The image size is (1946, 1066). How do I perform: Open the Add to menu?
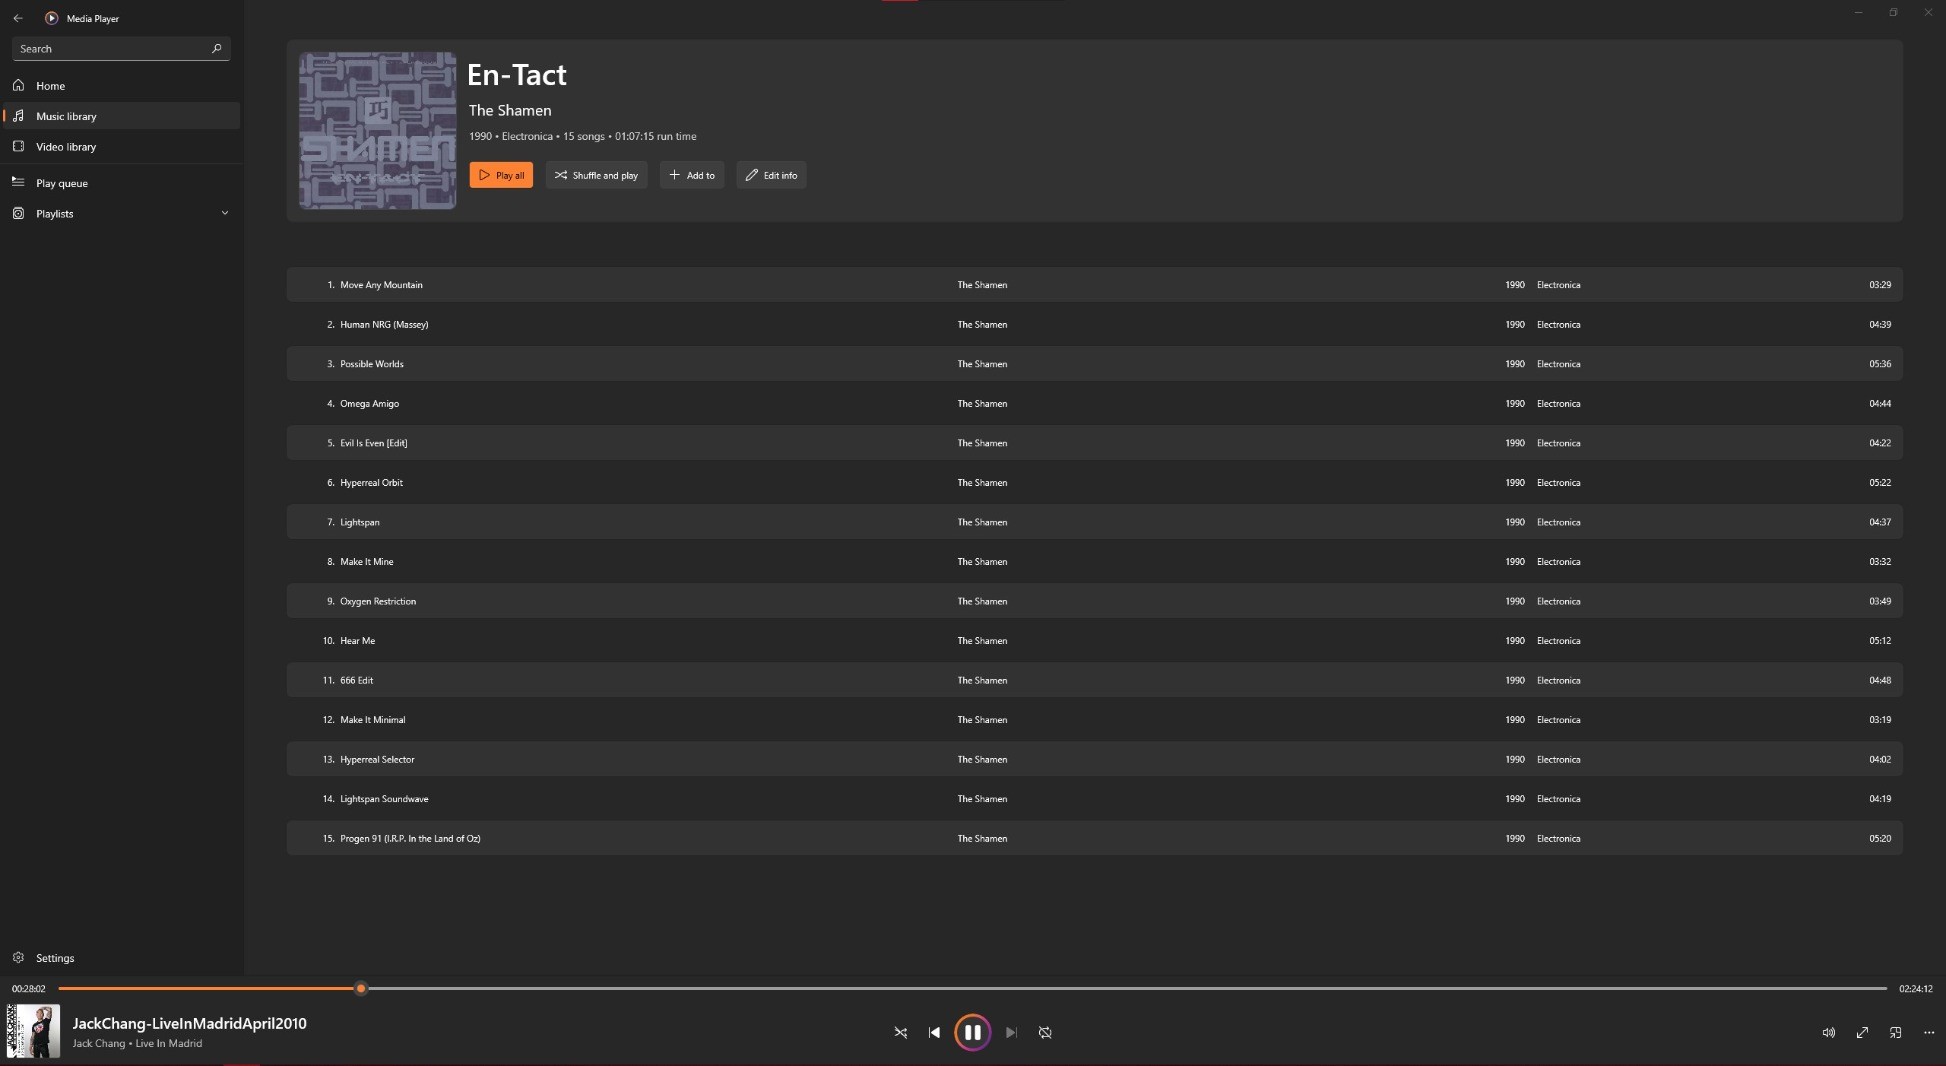pos(692,175)
